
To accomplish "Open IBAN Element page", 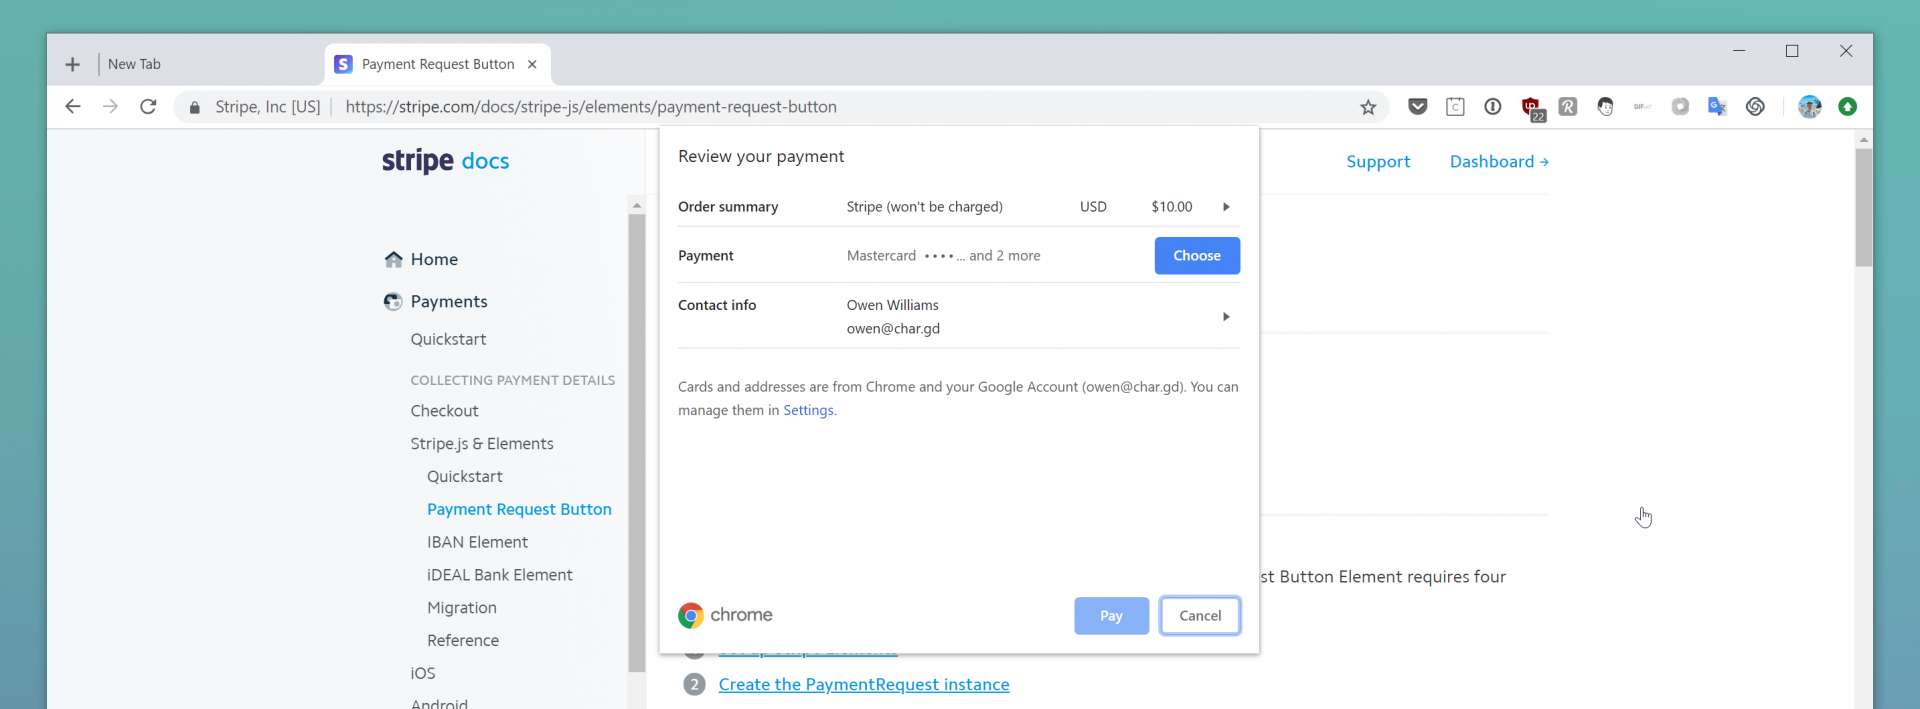I will pyautogui.click(x=477, y=542).
